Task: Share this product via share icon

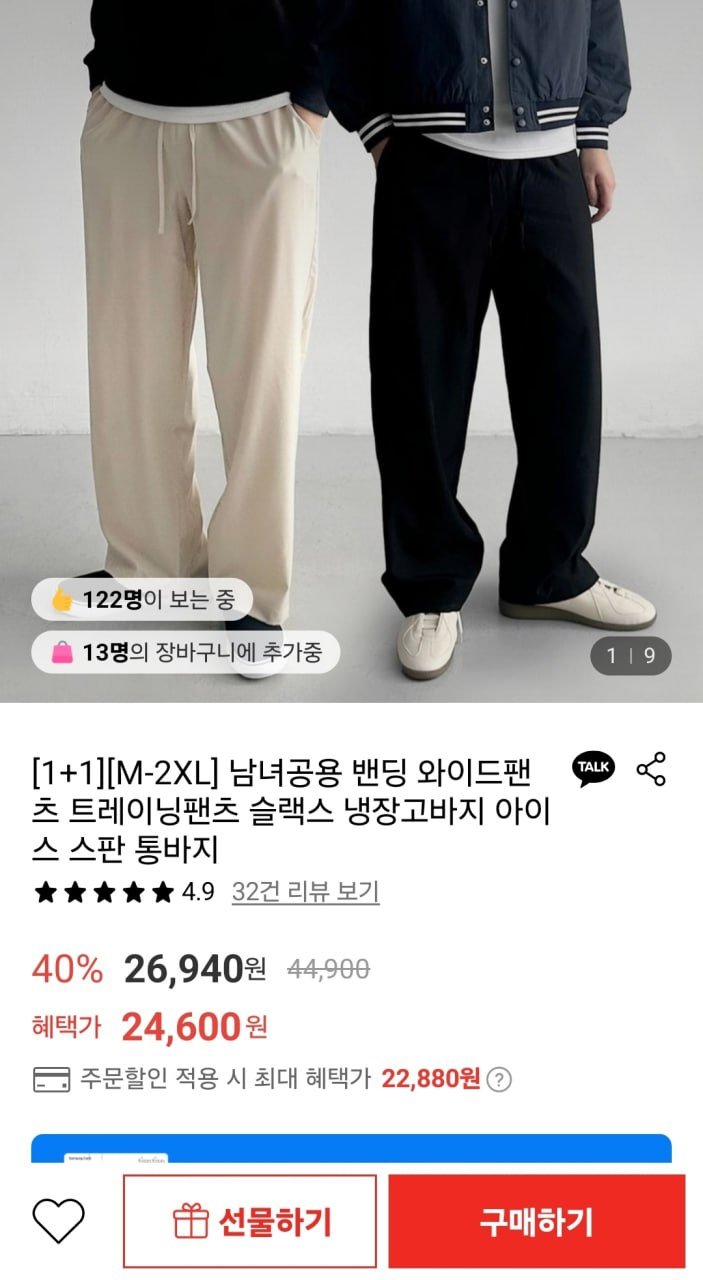Action: point(651,769)
